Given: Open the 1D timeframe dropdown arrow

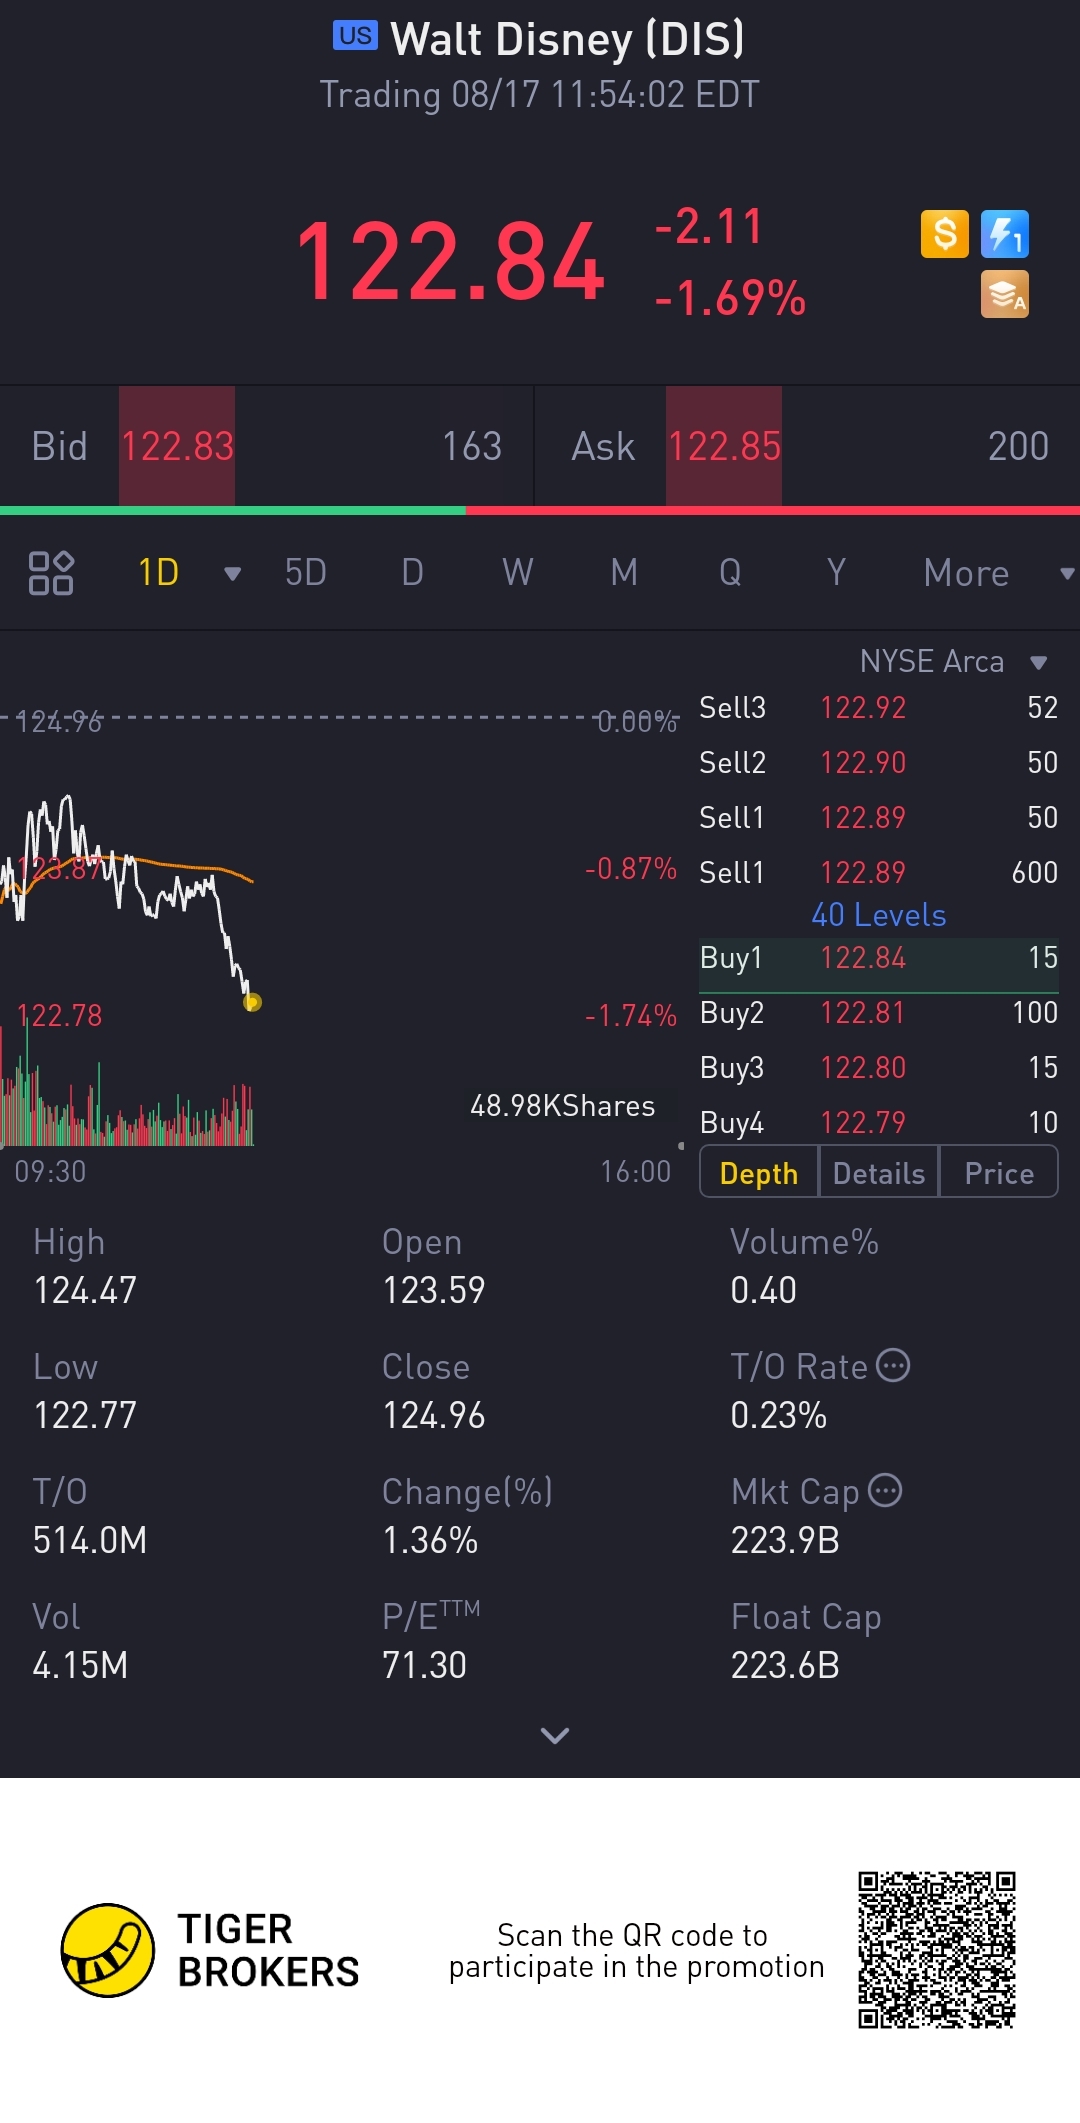Looking at the screenshot, I should click(233, 573).
